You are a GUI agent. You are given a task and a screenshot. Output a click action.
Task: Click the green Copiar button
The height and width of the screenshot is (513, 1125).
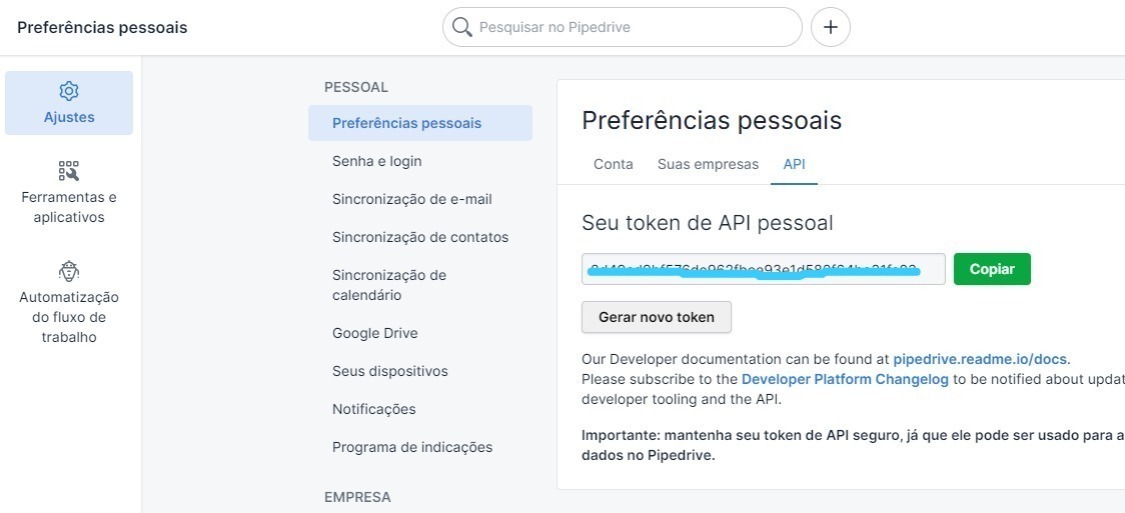click(992, 269)
